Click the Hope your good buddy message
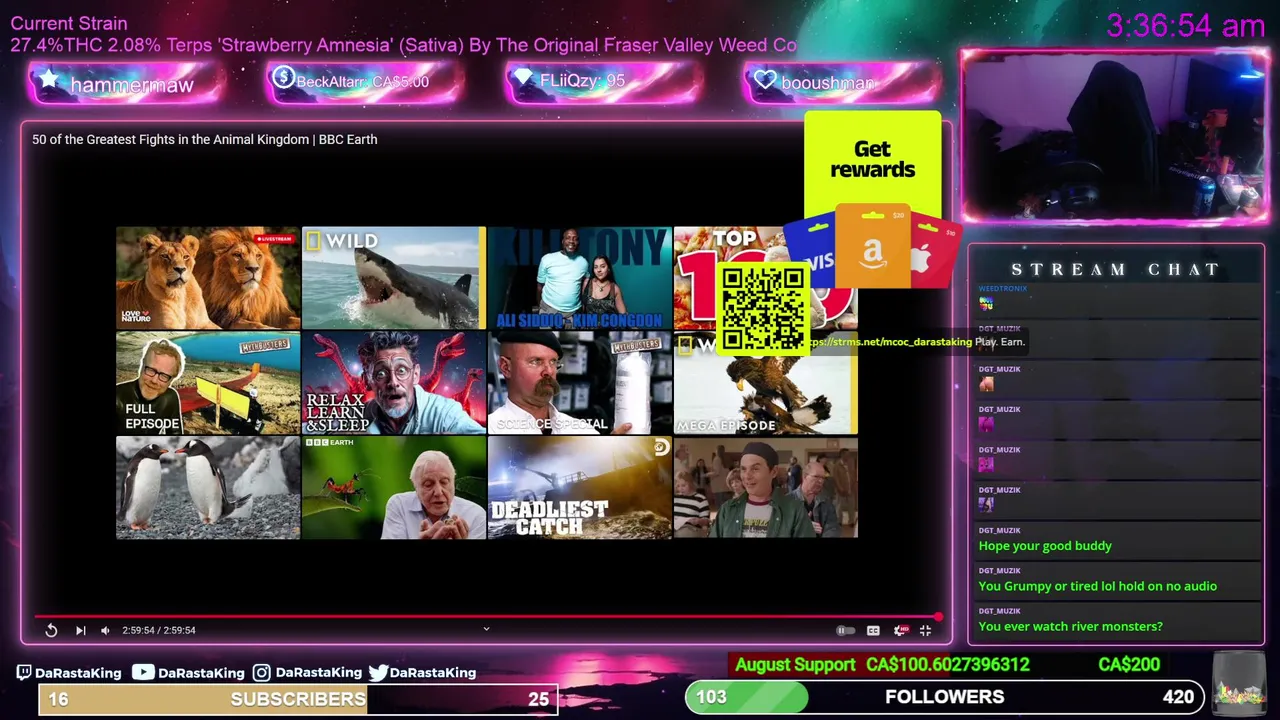This screenshot has height=720, width=1280. tap(1045, 546)
